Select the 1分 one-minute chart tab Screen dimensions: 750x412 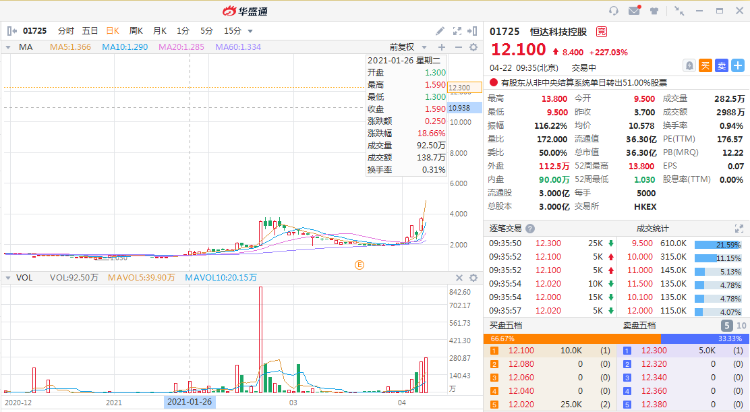pos(183,31)
